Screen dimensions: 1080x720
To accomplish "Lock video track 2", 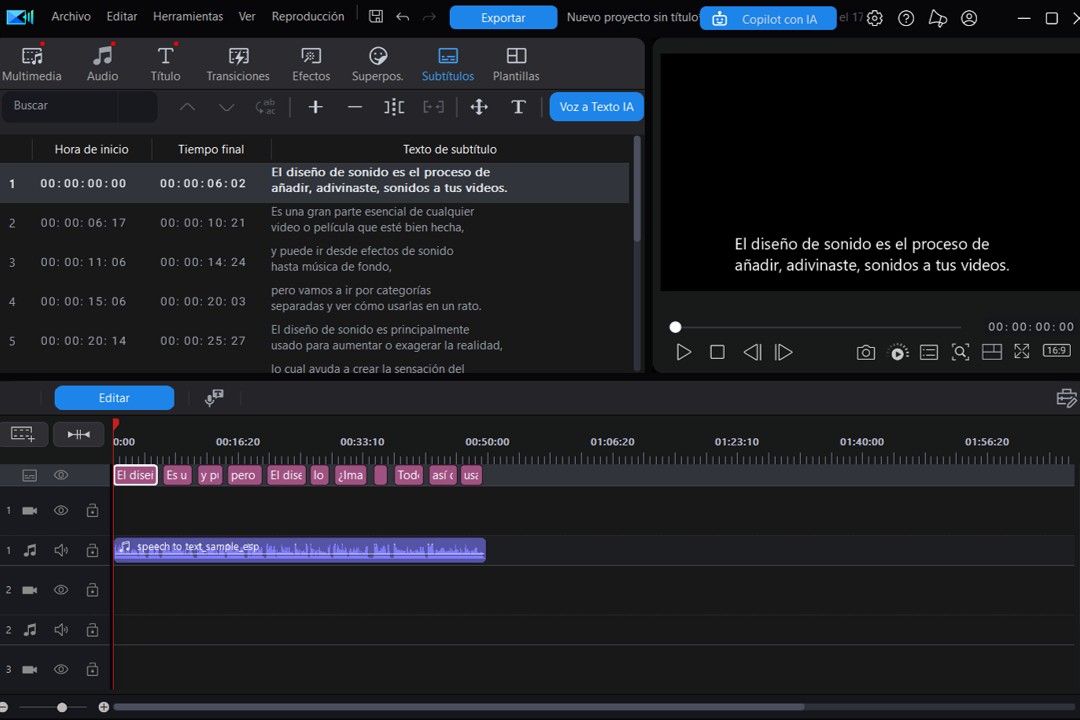I will pos(92,589).
